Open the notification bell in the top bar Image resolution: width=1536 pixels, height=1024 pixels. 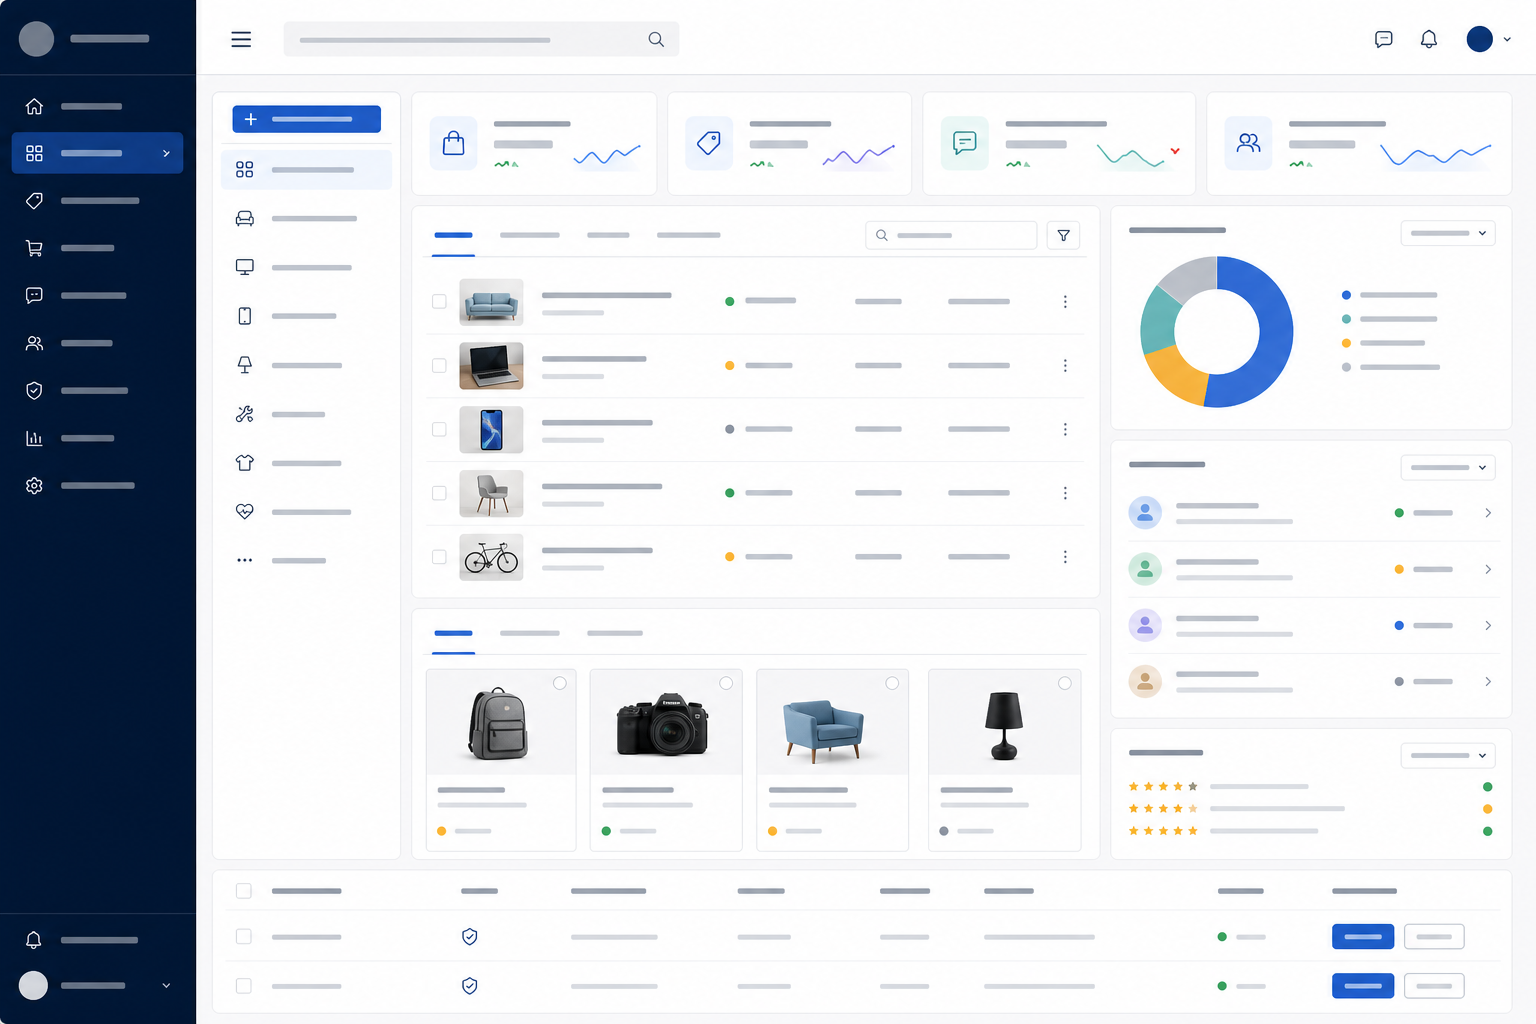pyautogui.click(x=1429, y=39)
